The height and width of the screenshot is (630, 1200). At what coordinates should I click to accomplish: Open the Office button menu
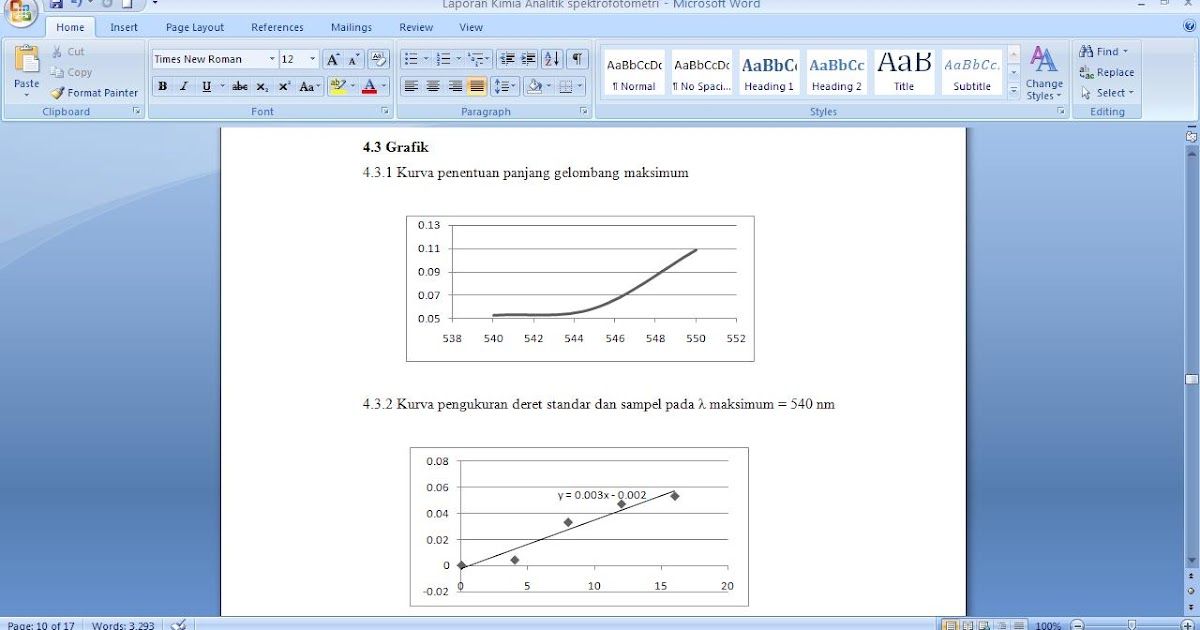[20, 10]
